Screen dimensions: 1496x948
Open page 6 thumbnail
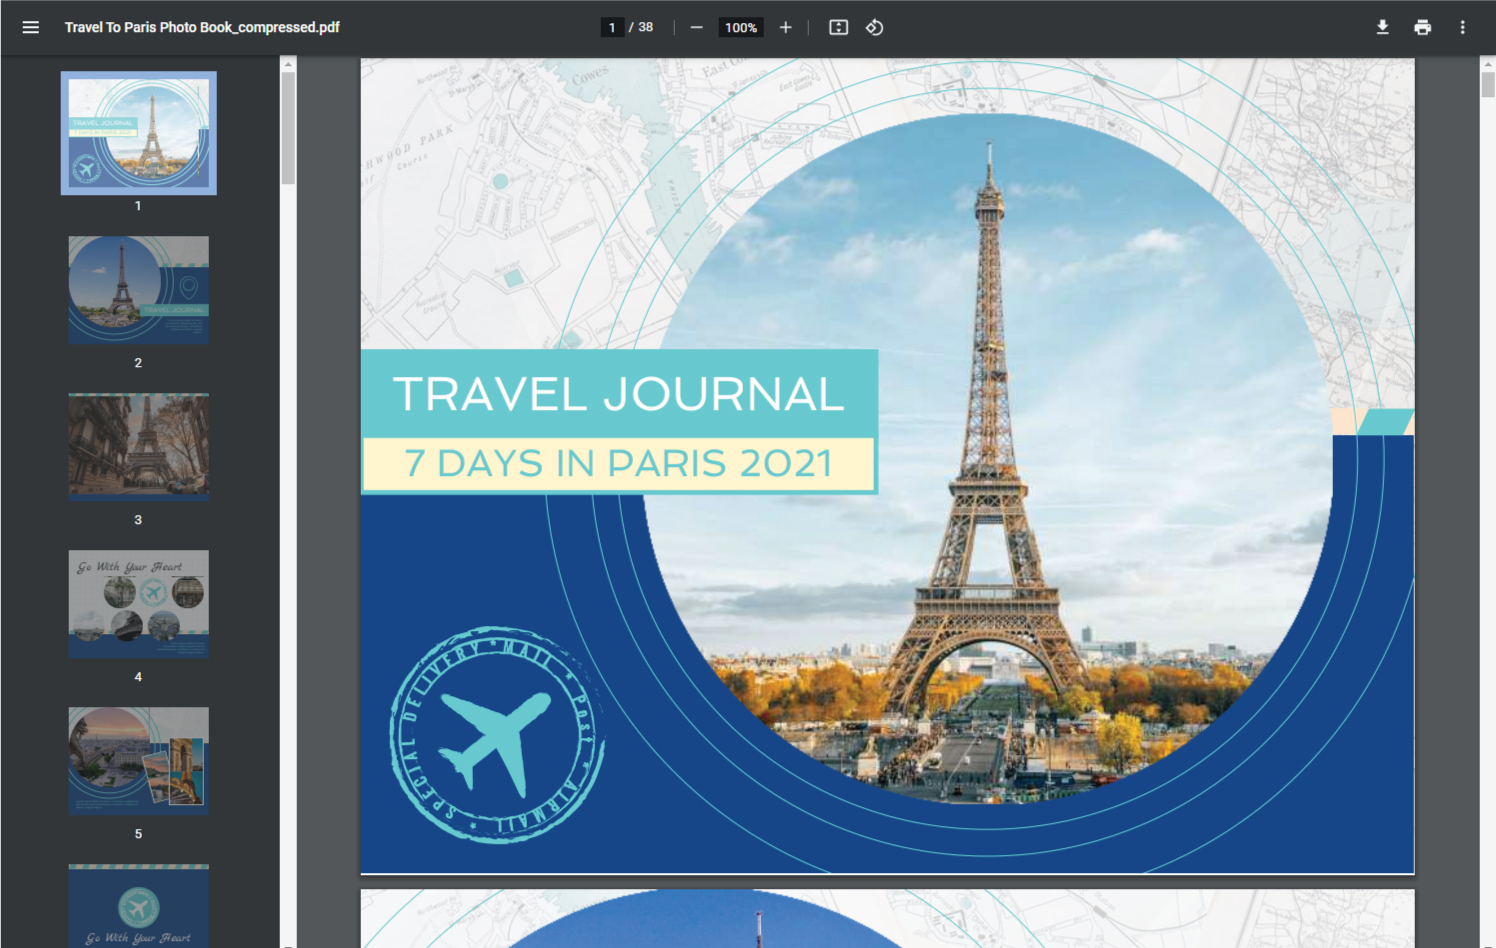pyautogui.click(x=139, y=906)
